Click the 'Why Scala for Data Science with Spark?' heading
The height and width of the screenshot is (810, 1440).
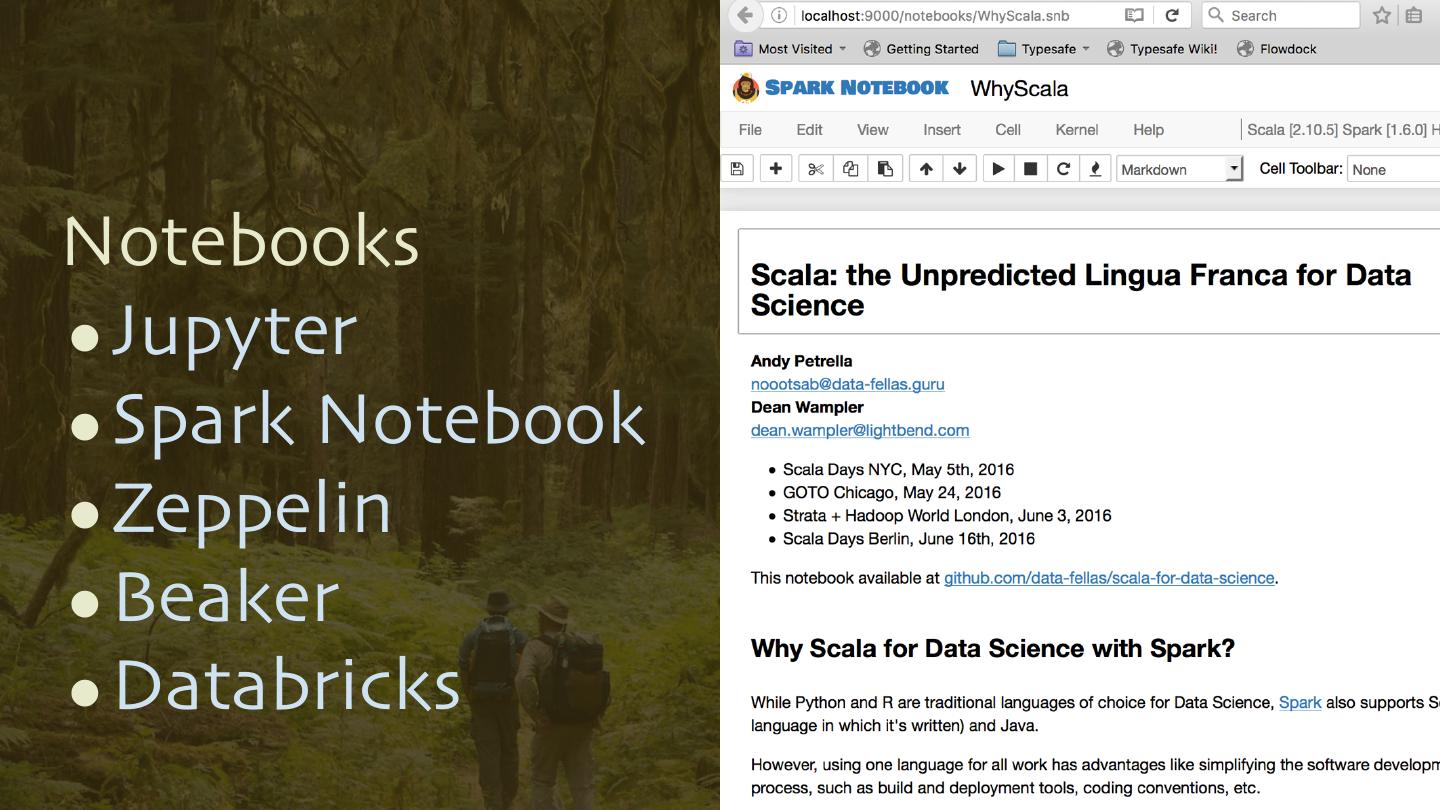click(993, 648)
